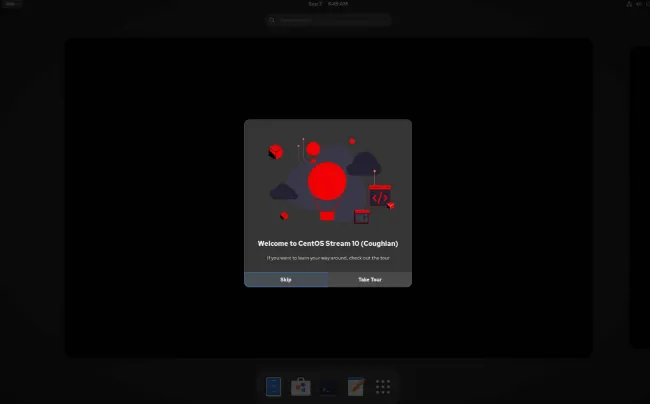Open the clock and calendar menu

tap(324, 4)
